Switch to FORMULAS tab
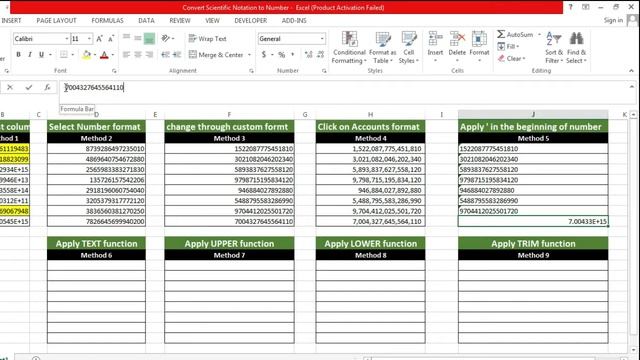This screenshot has width=640, height=360. (107, 20)
